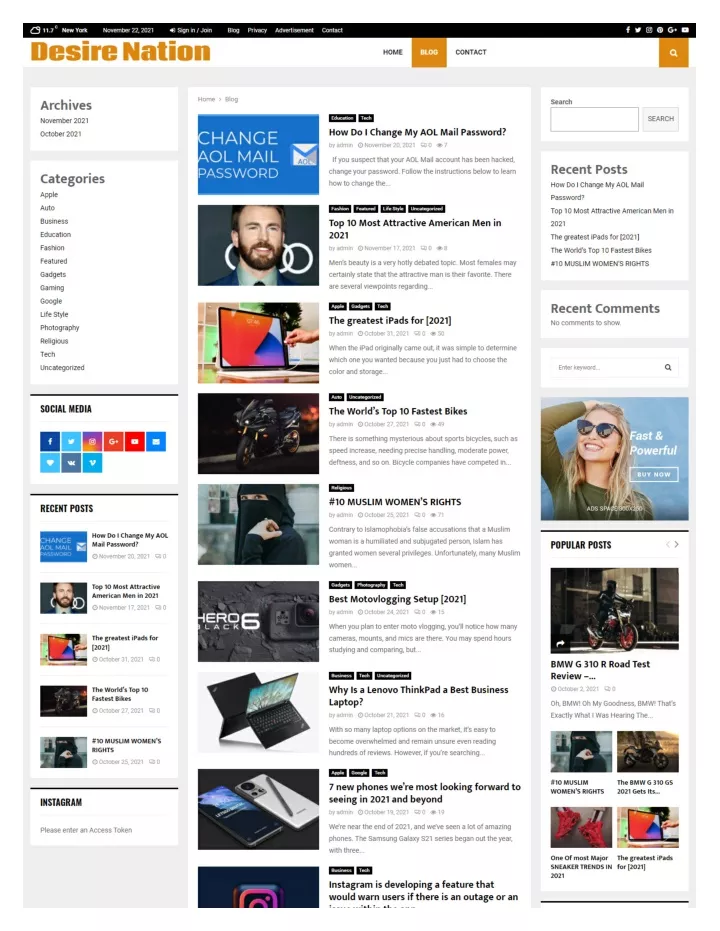720x931 pixels.
Task: Open Pinterest icon in top black bar
Action: coord(659,30)
